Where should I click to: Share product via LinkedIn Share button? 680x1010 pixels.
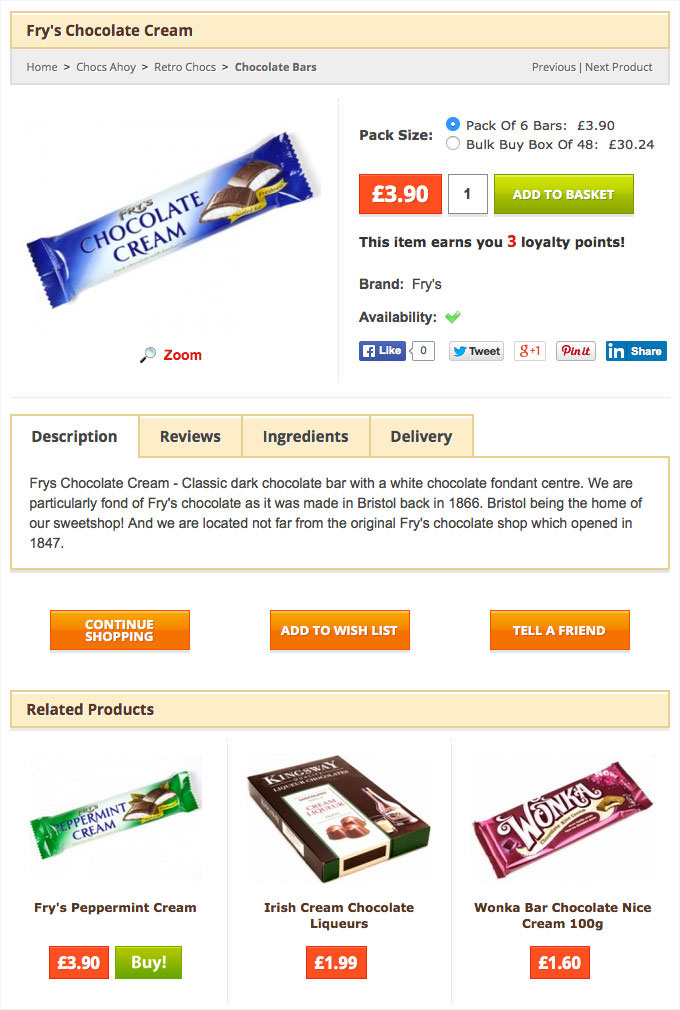point(636,351)
